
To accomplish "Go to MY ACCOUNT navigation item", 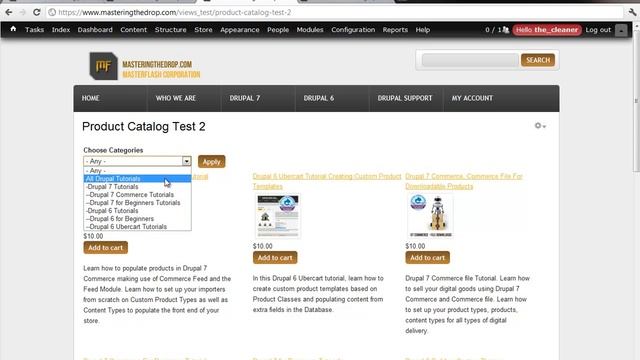I will 472,98.
